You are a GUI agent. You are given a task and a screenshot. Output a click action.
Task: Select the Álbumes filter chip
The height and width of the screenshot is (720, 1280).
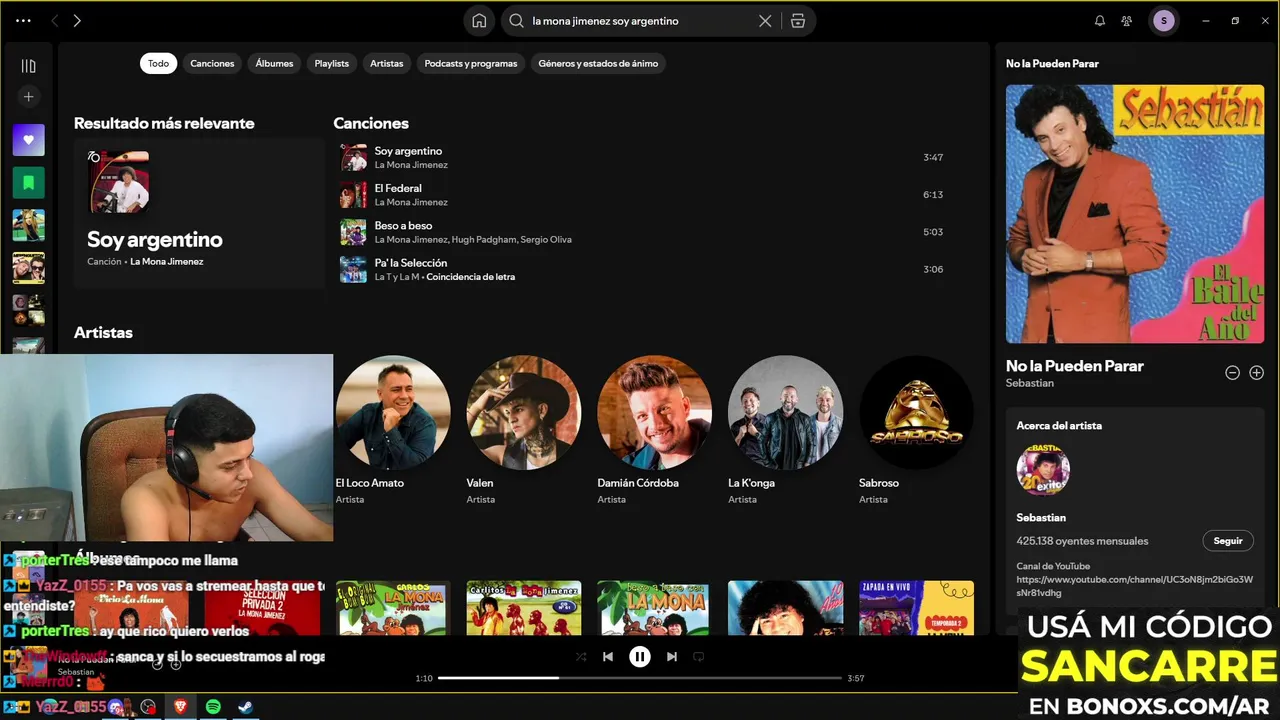(274, 63)
